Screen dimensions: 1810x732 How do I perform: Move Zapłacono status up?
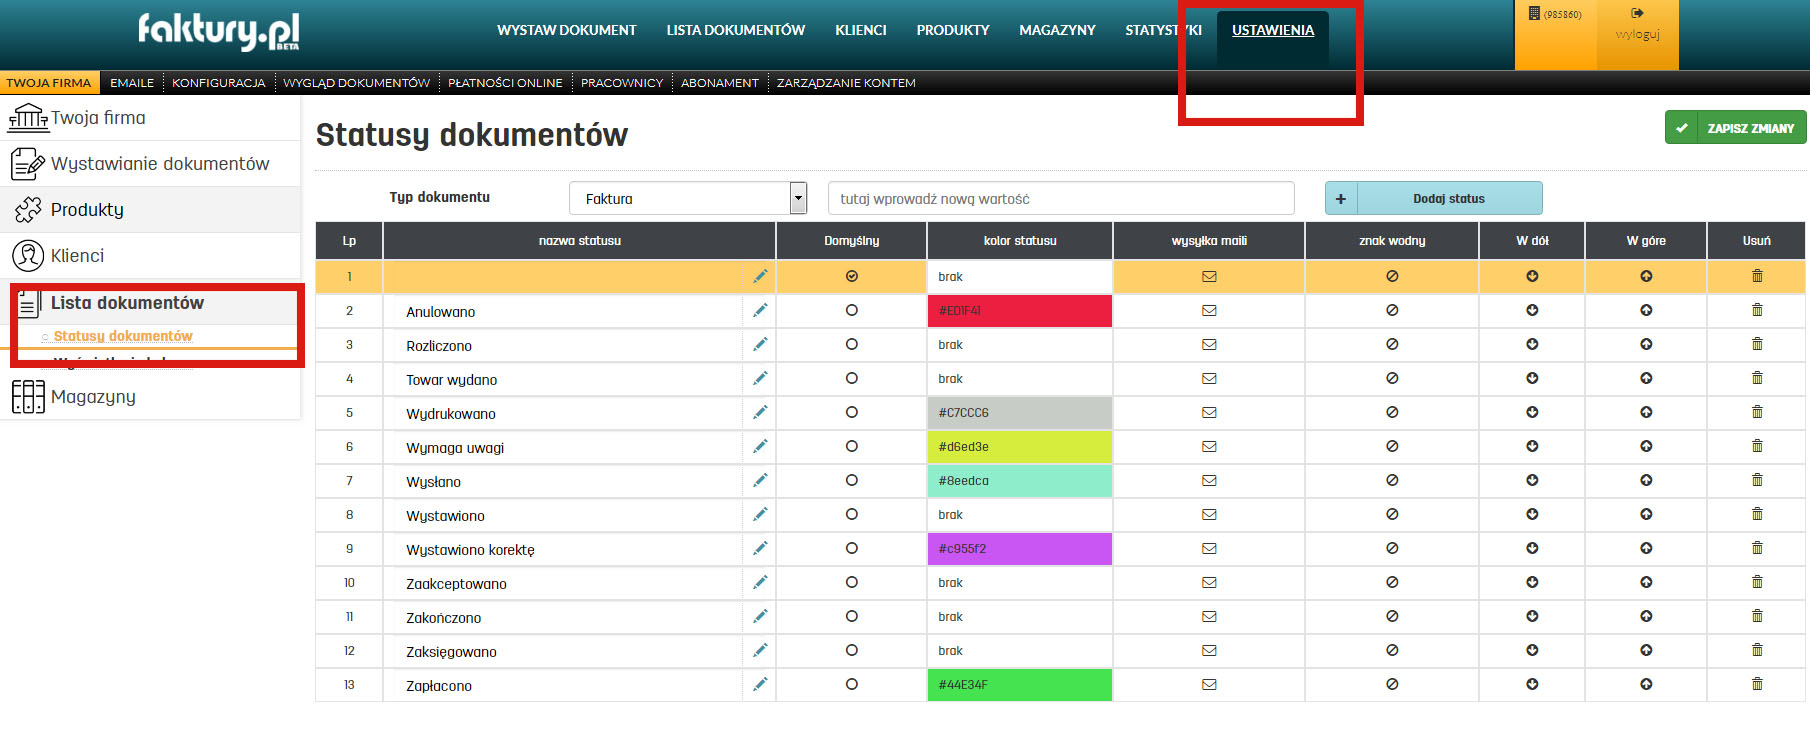[x=1646, y=684]
